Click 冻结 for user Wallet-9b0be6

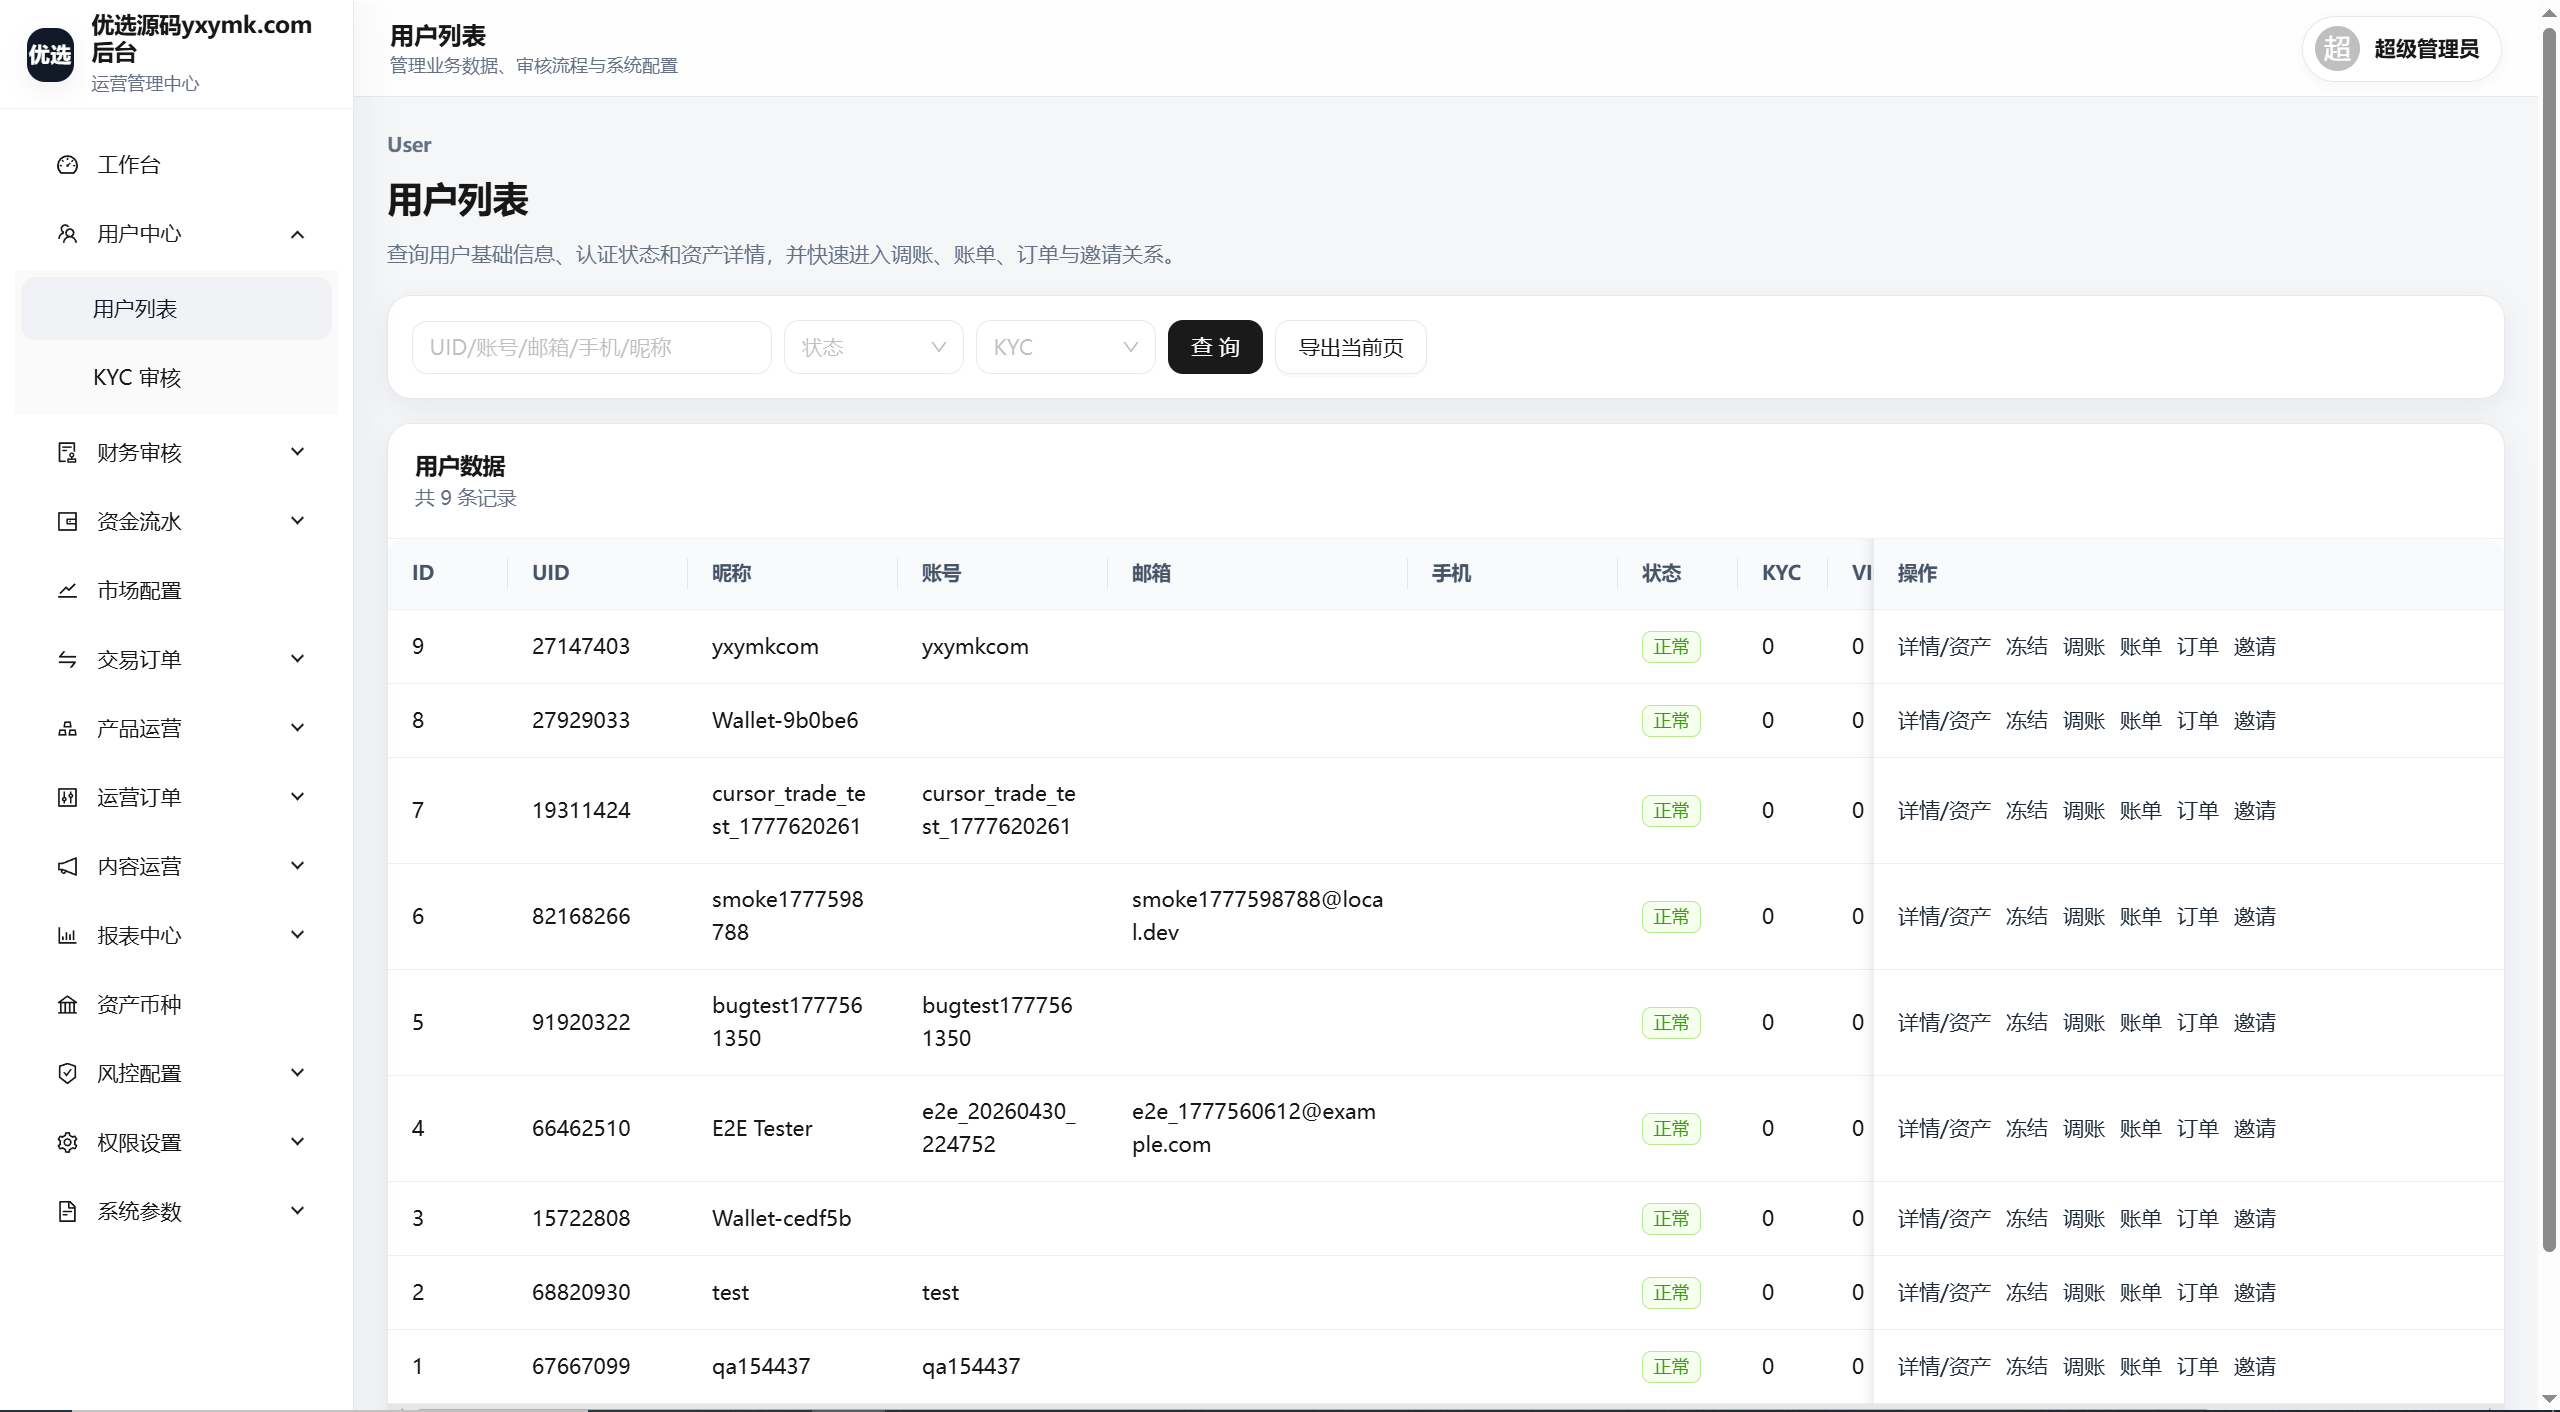pos(2027,721)
